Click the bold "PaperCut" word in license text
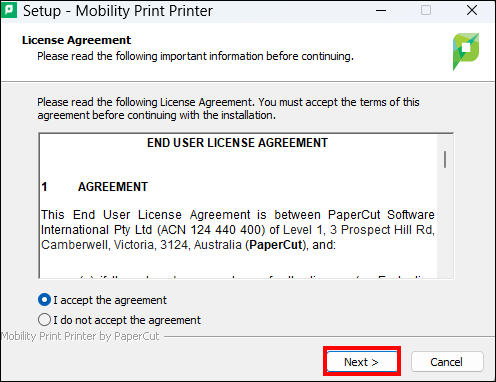 click(x=276, y=245)
